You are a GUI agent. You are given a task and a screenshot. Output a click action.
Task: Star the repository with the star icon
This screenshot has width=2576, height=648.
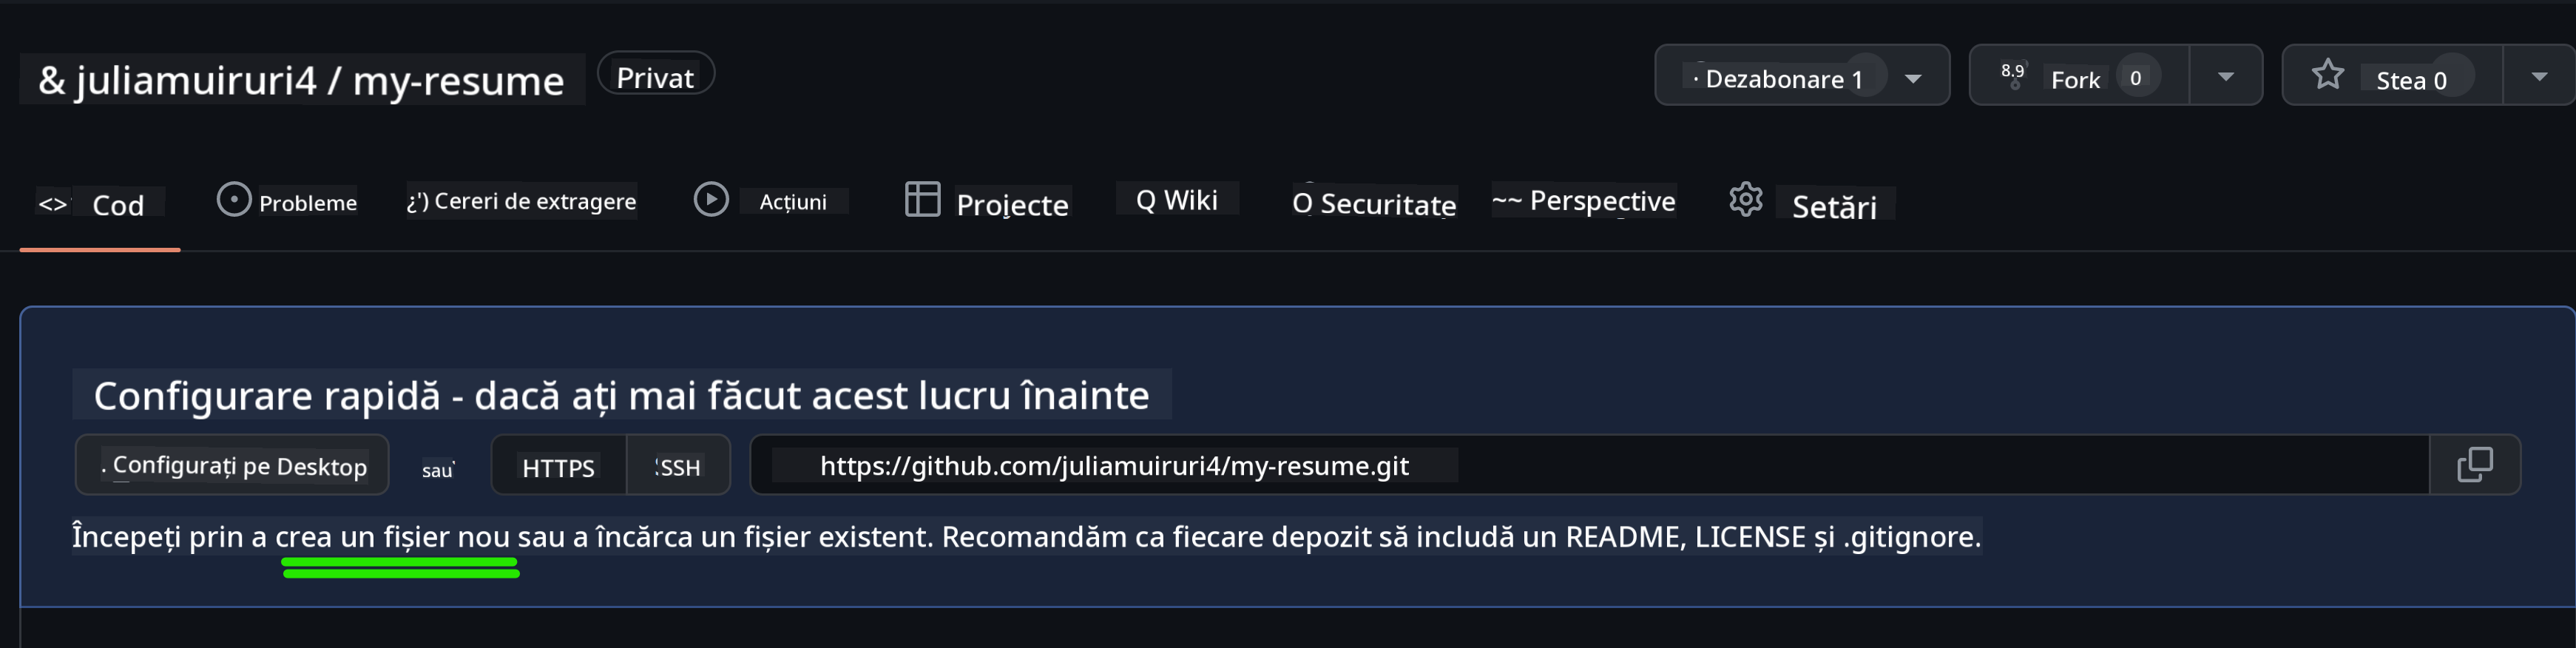click(2330, 73)
